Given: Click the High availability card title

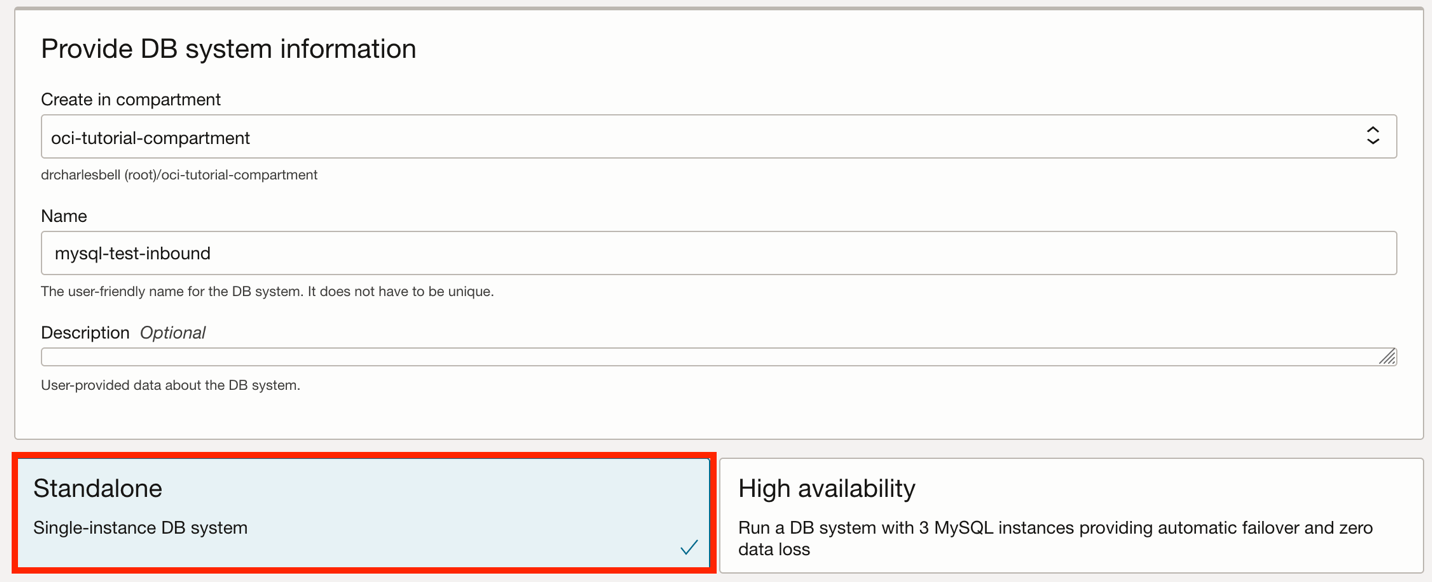Looking at the screenshot, I should (x=827, y=488).
